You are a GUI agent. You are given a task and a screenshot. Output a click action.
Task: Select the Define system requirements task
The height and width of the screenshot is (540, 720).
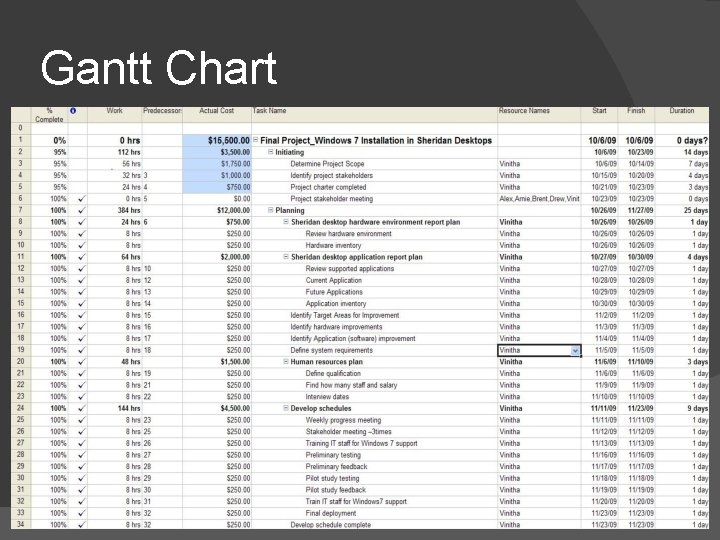click(x=332, y=350)
